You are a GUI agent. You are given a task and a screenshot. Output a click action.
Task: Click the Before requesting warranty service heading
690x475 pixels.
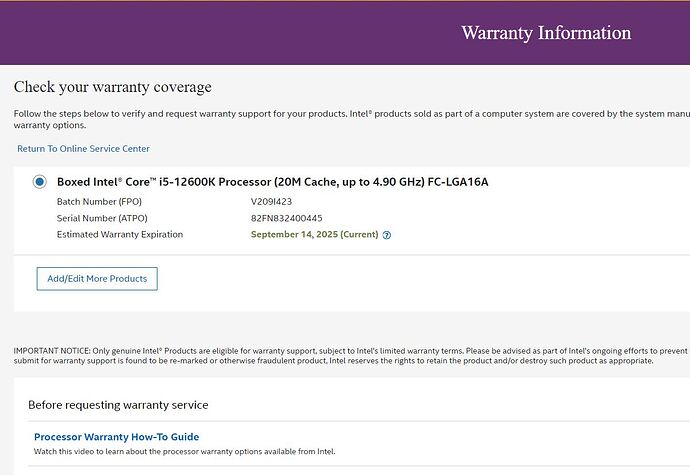pos(118,405)
